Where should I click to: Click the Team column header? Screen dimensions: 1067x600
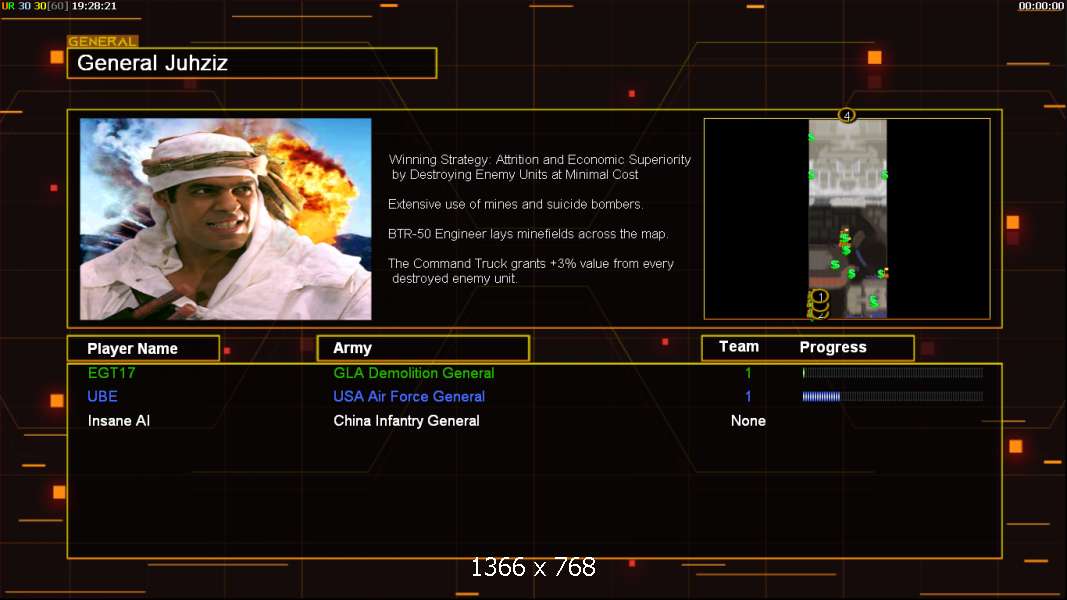click(739, 347)
